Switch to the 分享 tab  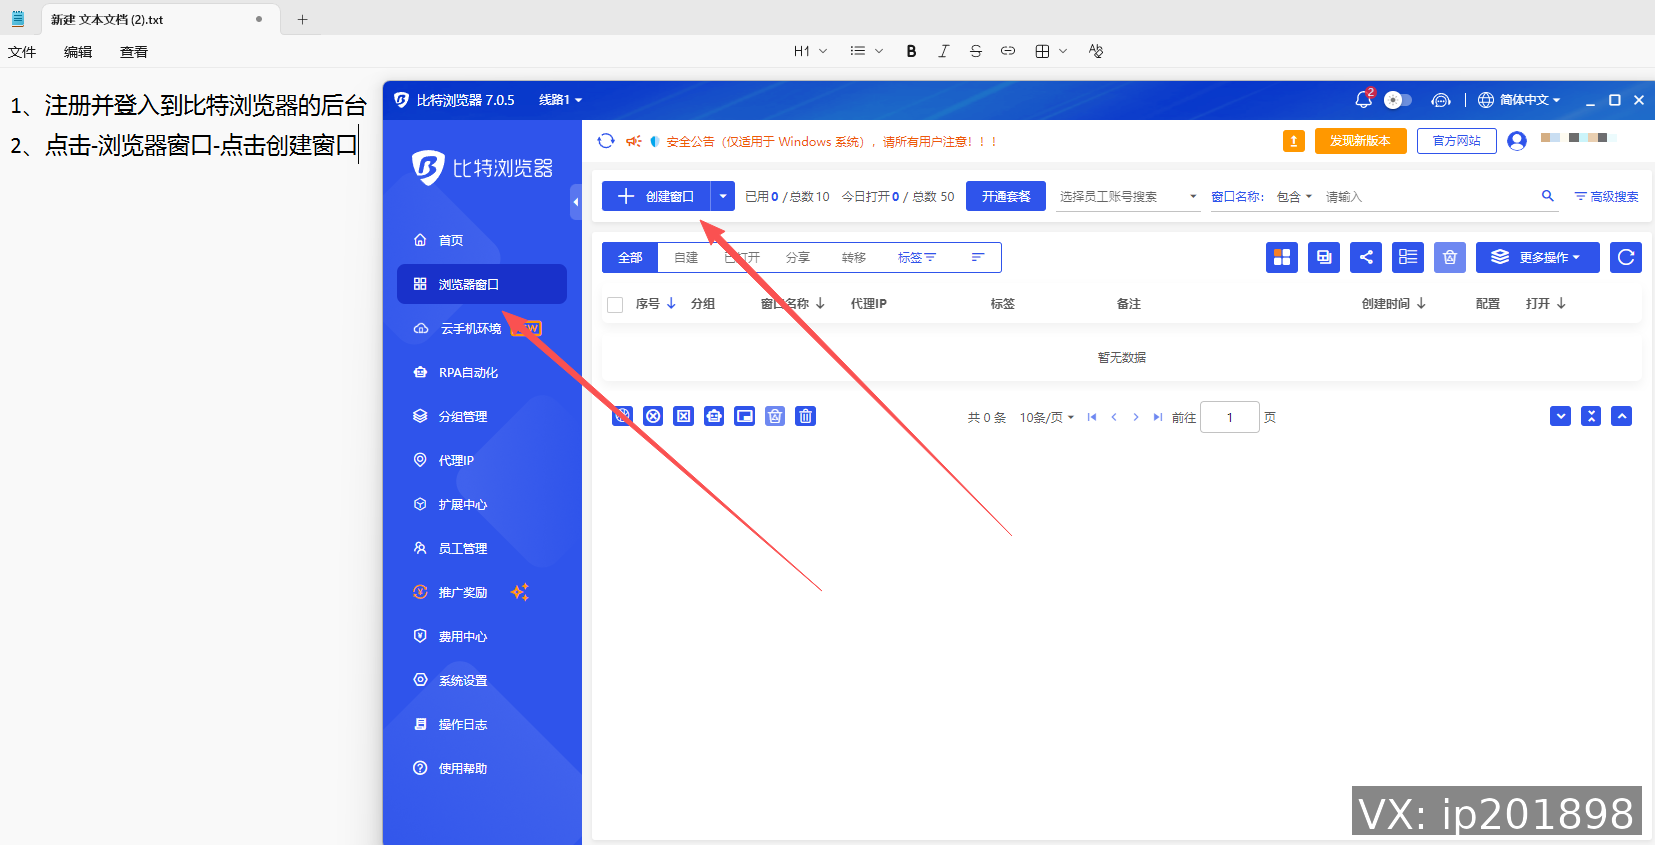tap(798, 257)
